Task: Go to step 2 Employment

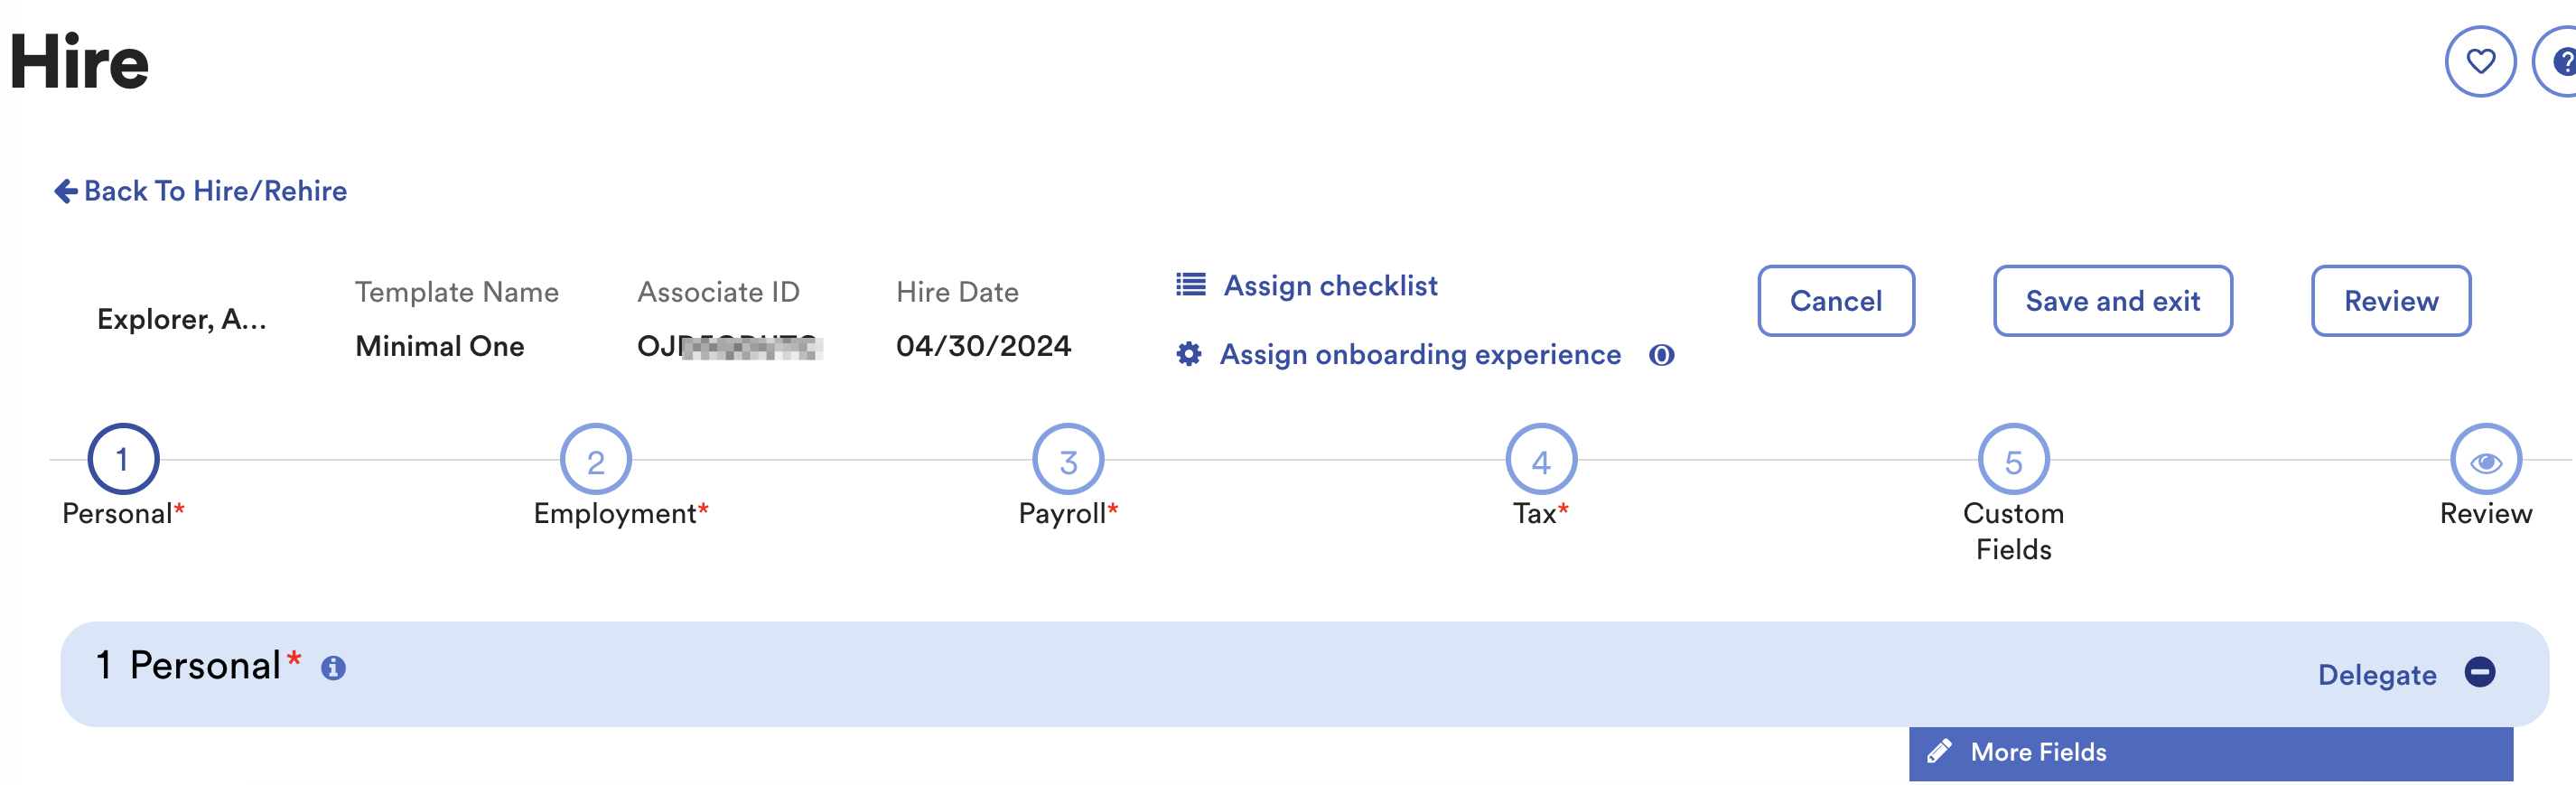Action: [595, 460]
